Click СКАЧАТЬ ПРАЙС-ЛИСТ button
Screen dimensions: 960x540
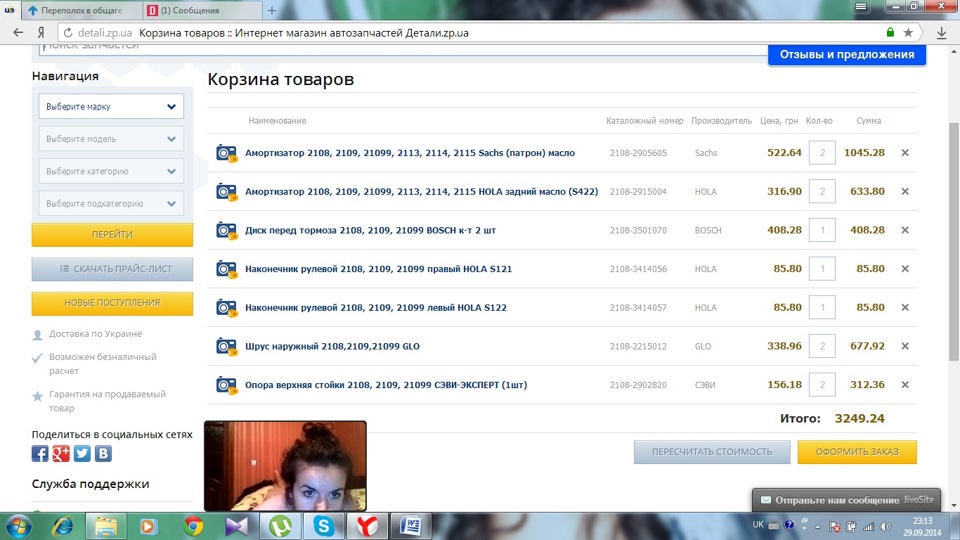coord(112,269)
